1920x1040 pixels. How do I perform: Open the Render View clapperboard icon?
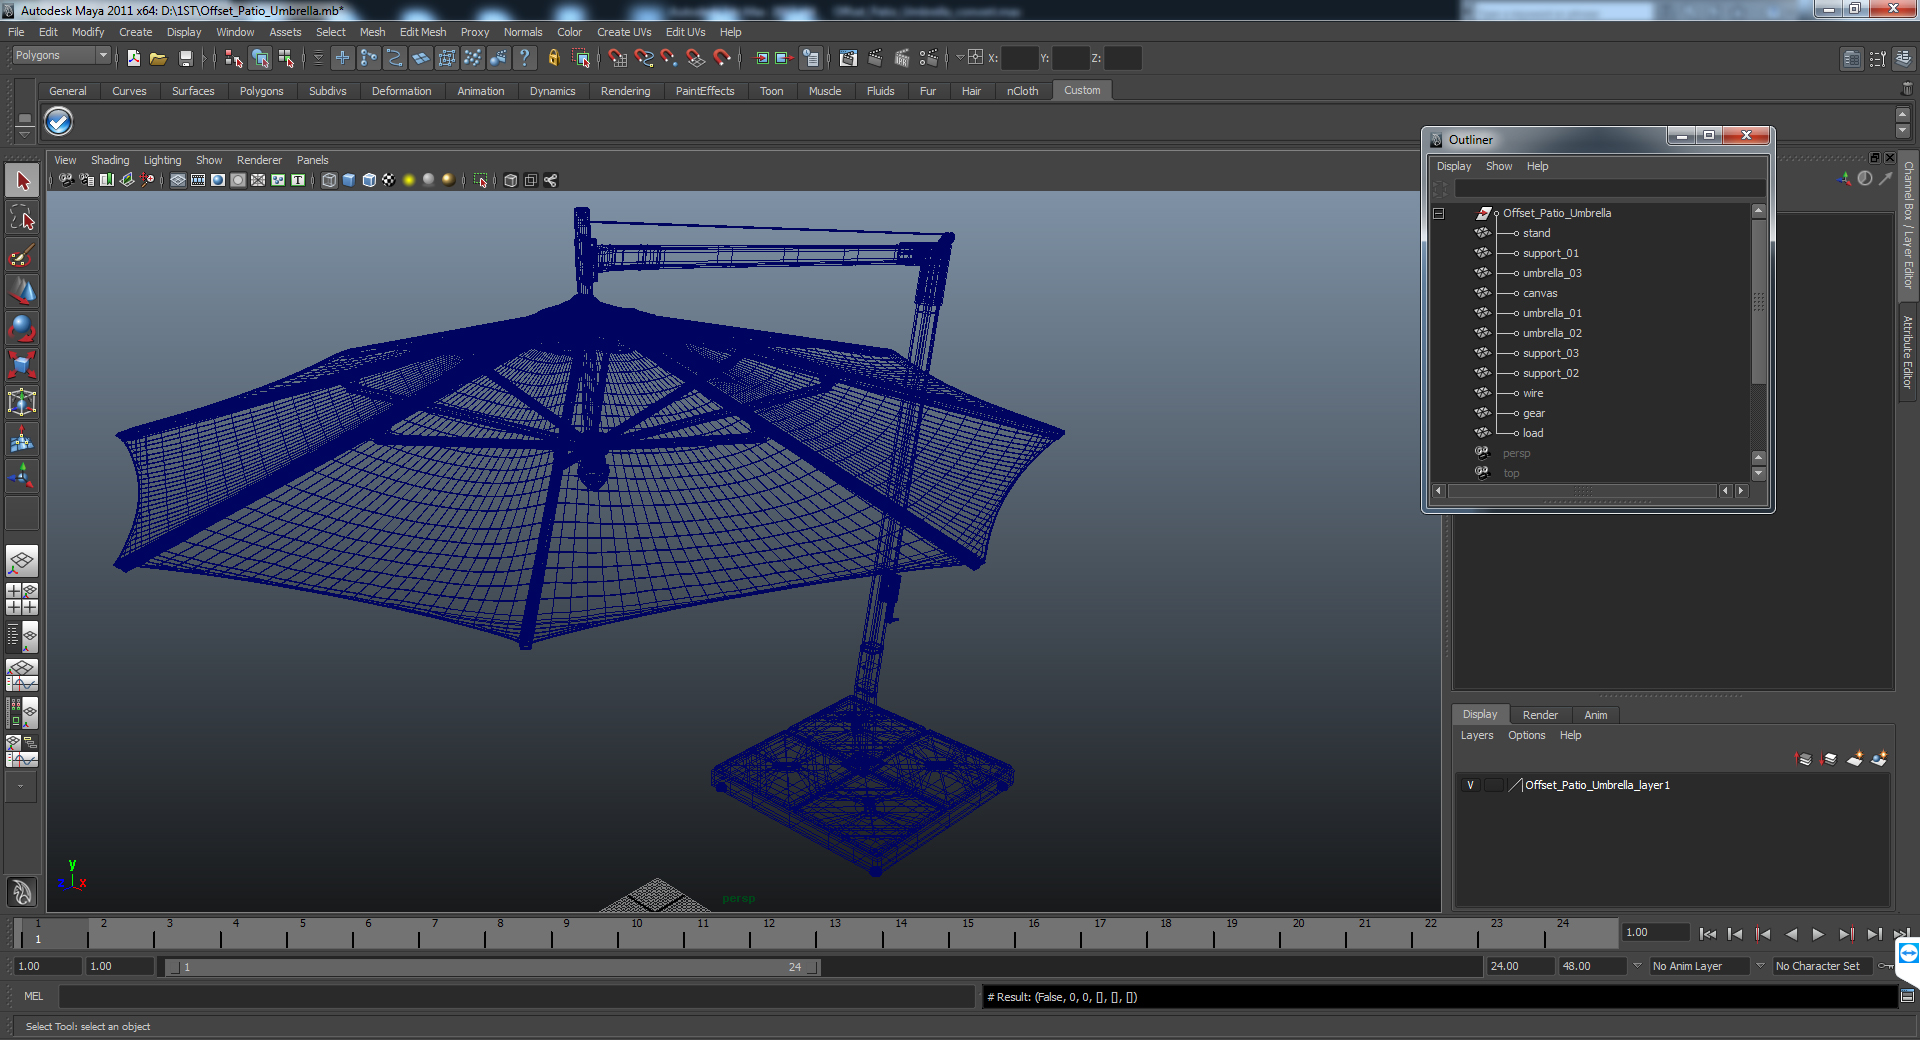click(x=848, y=58)
